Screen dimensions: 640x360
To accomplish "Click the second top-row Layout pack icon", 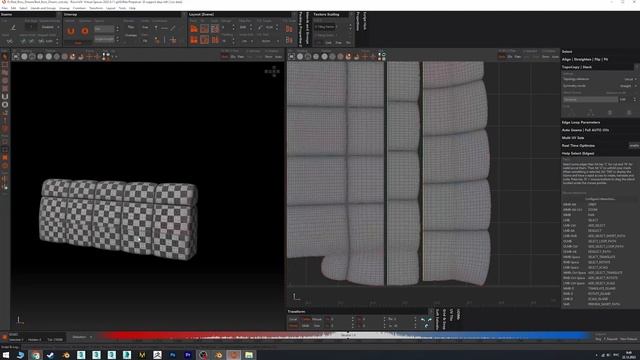I will 204,29.
